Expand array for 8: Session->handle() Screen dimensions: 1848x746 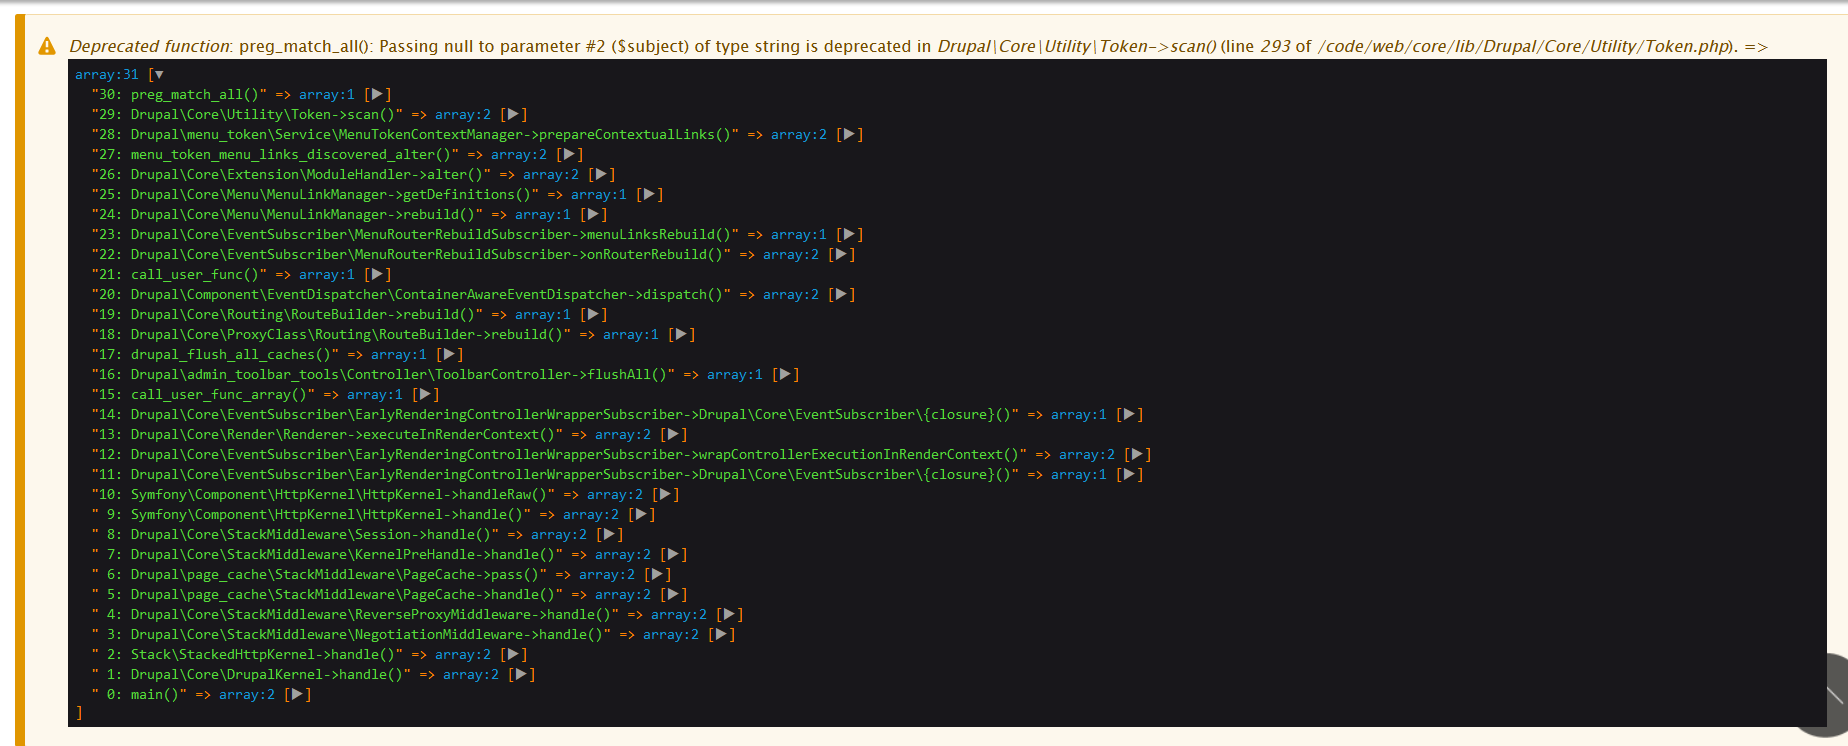(609, 535)
